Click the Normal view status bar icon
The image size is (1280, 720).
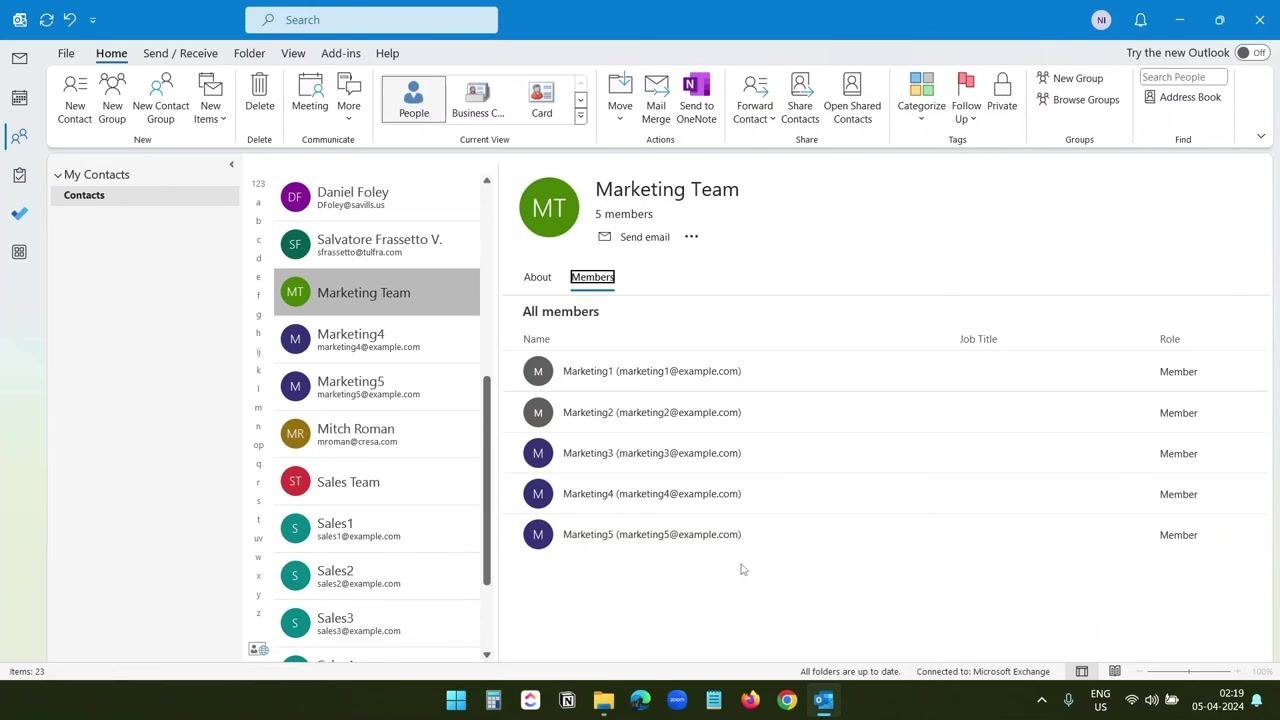point(1082,672)
